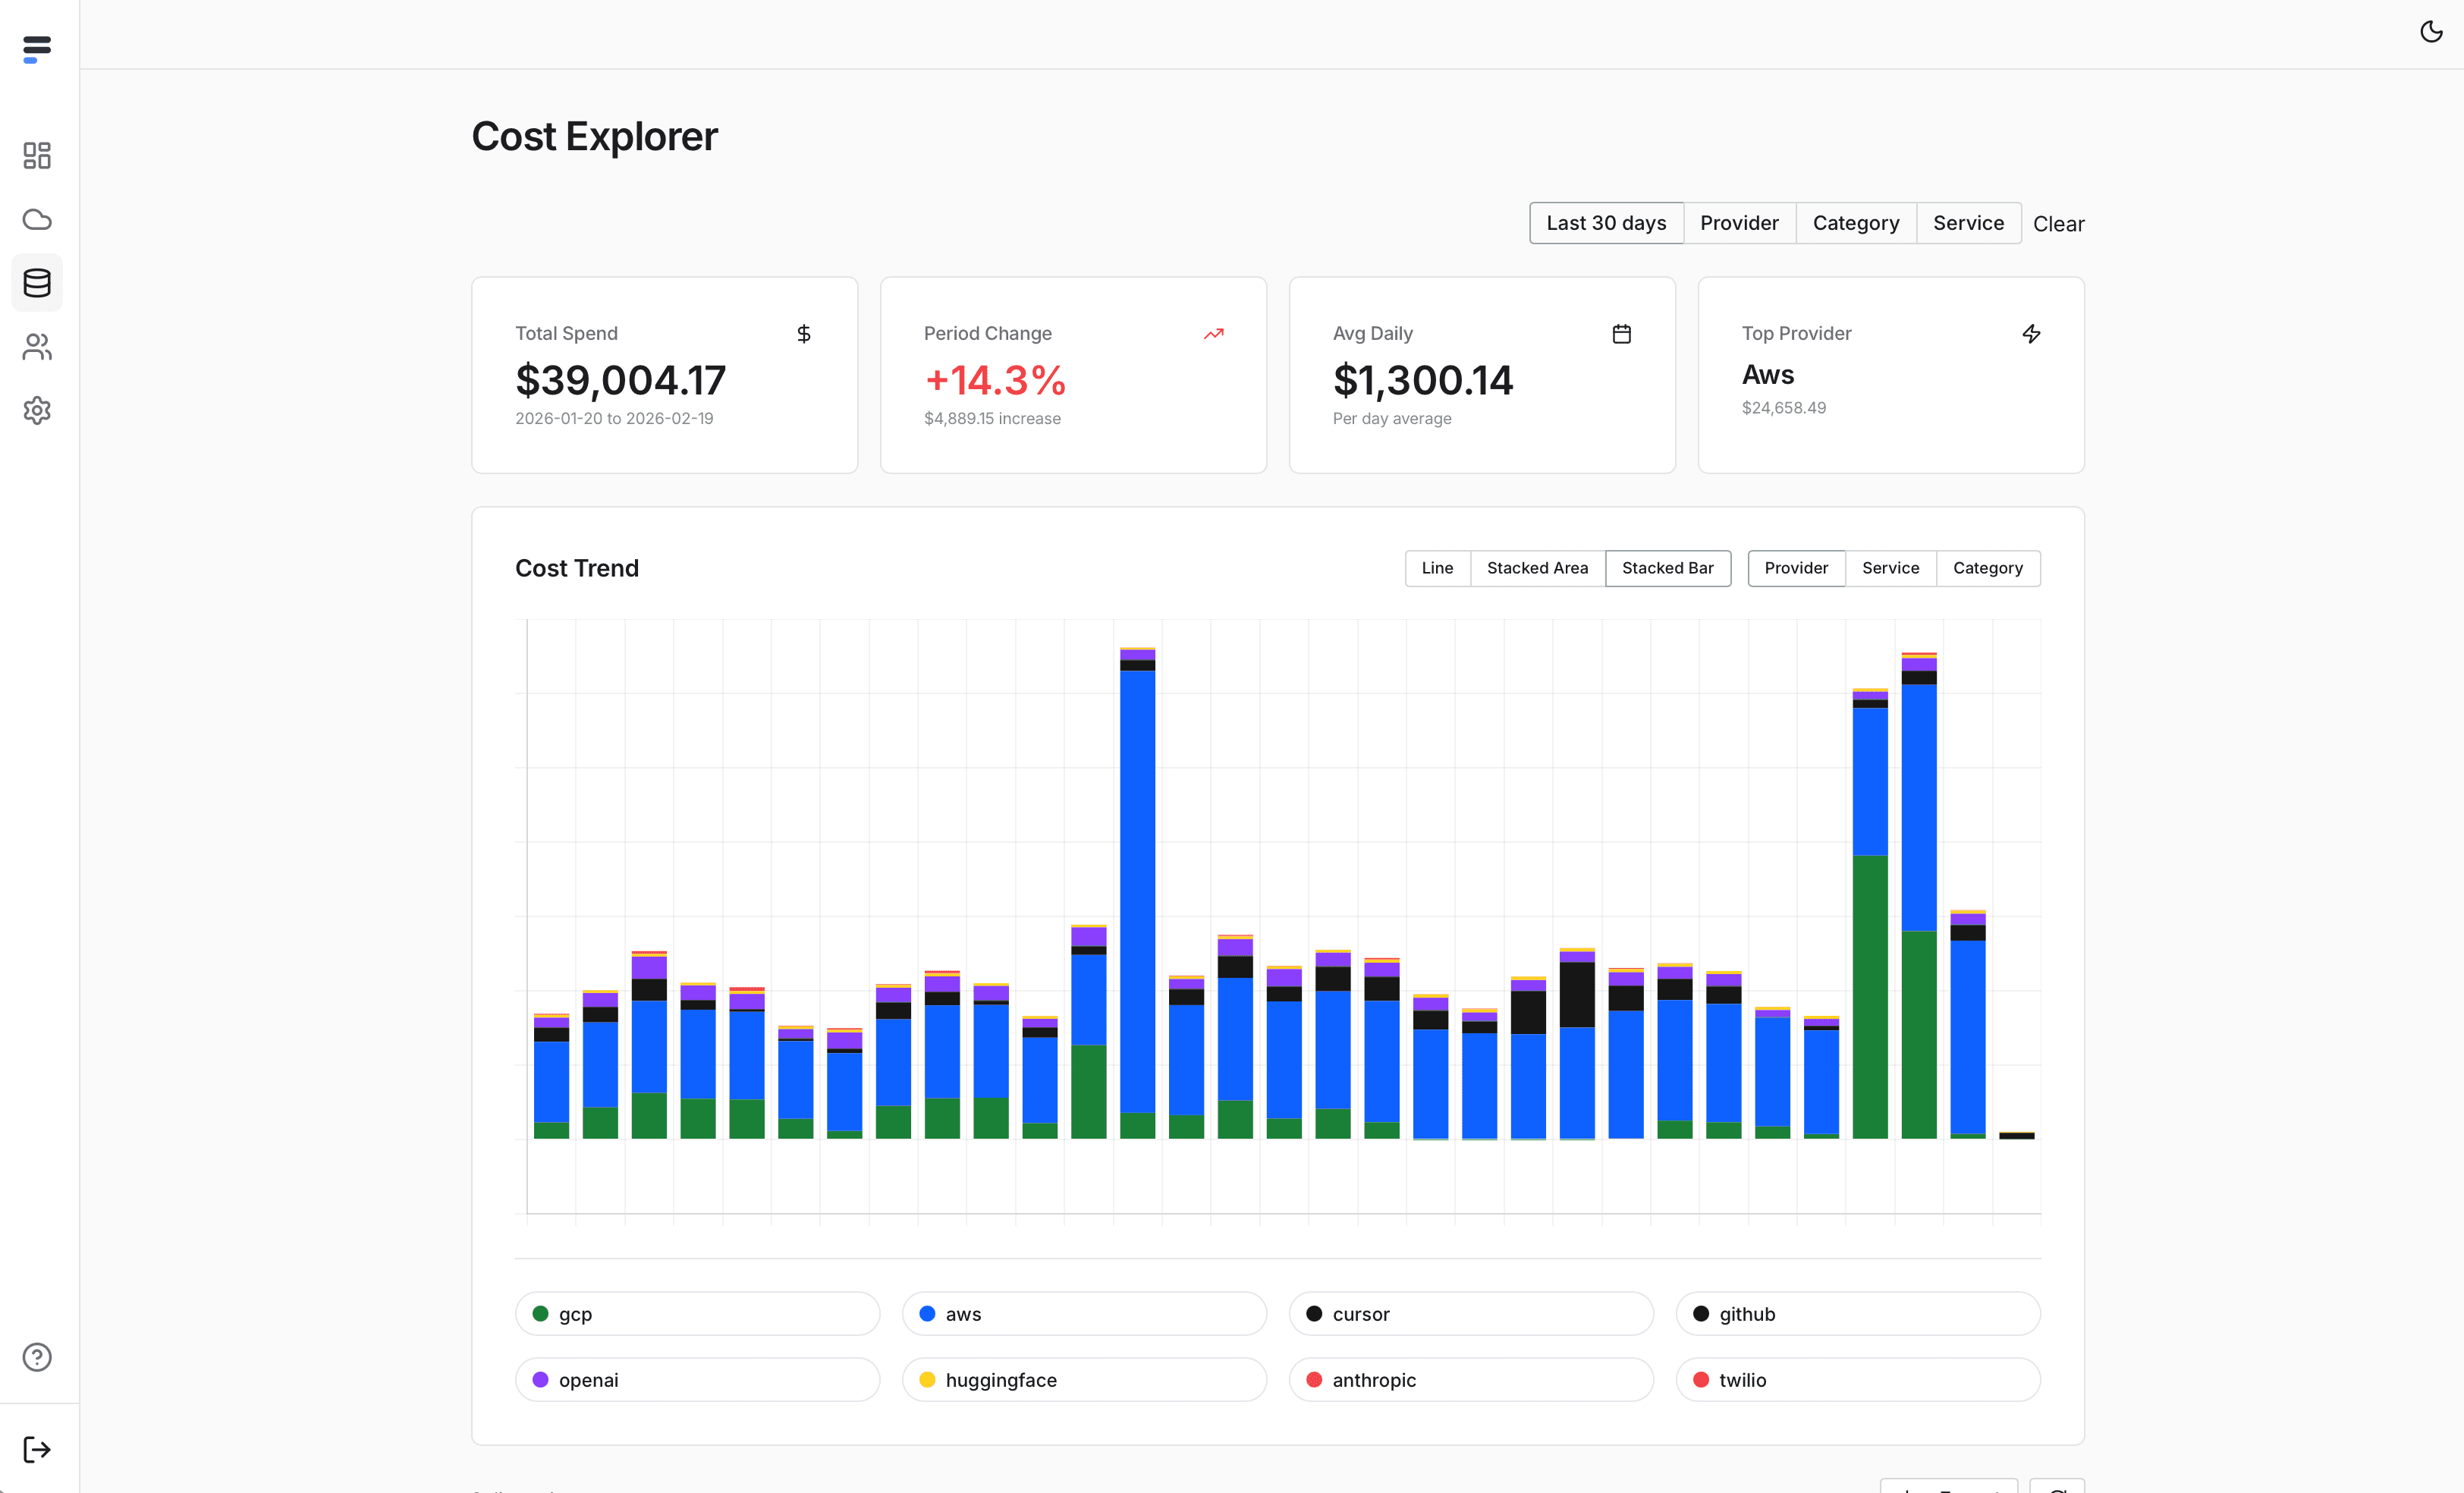Screen dimensions: 2464x1493
Task: Open settings via the gear icon
Action: click(x=37, y=411)
